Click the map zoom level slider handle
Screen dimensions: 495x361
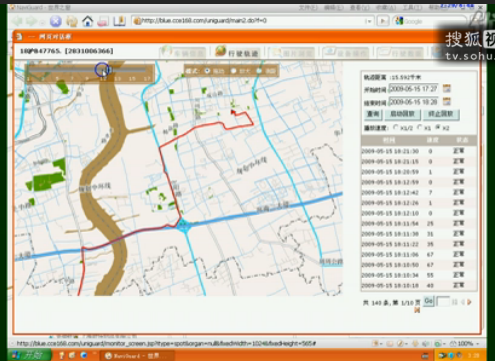click(102, 70)
